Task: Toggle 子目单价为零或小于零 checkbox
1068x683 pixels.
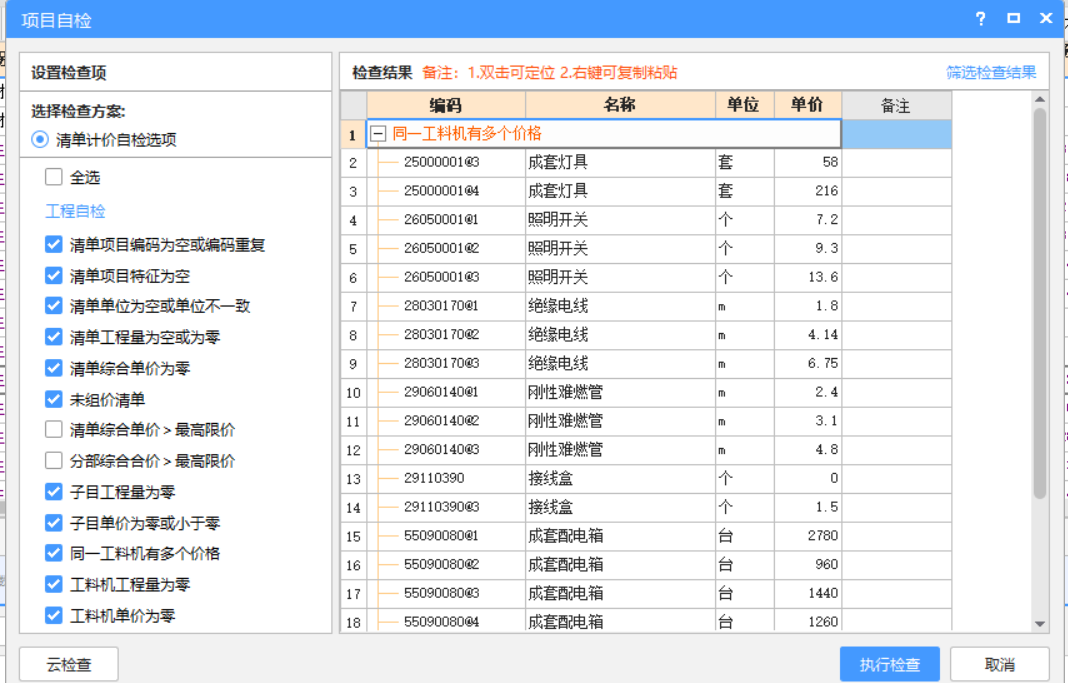Action: [54, 523]
